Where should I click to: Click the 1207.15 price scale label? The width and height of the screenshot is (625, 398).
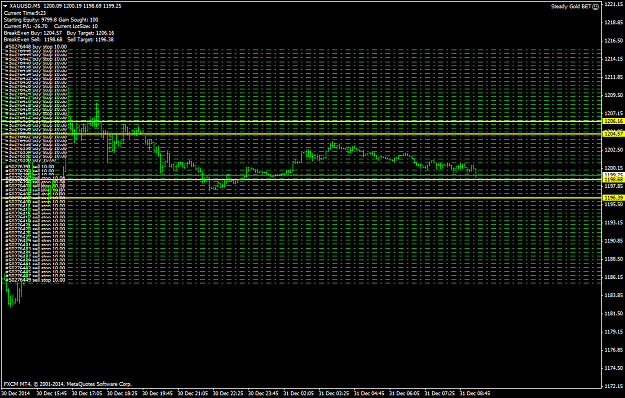pos(614,114)
